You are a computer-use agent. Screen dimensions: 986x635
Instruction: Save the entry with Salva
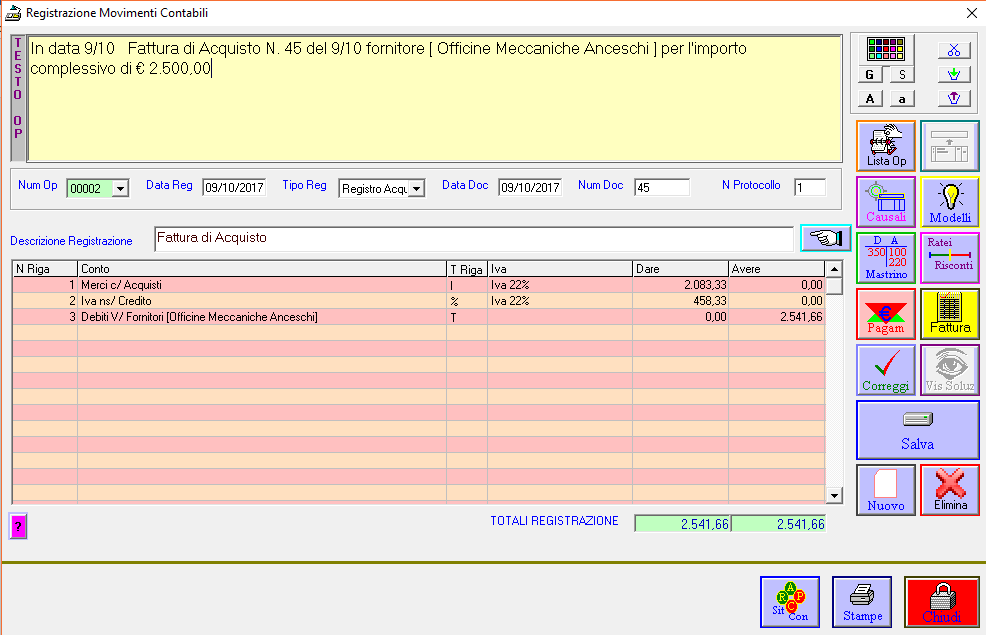(x=917, y=430)
